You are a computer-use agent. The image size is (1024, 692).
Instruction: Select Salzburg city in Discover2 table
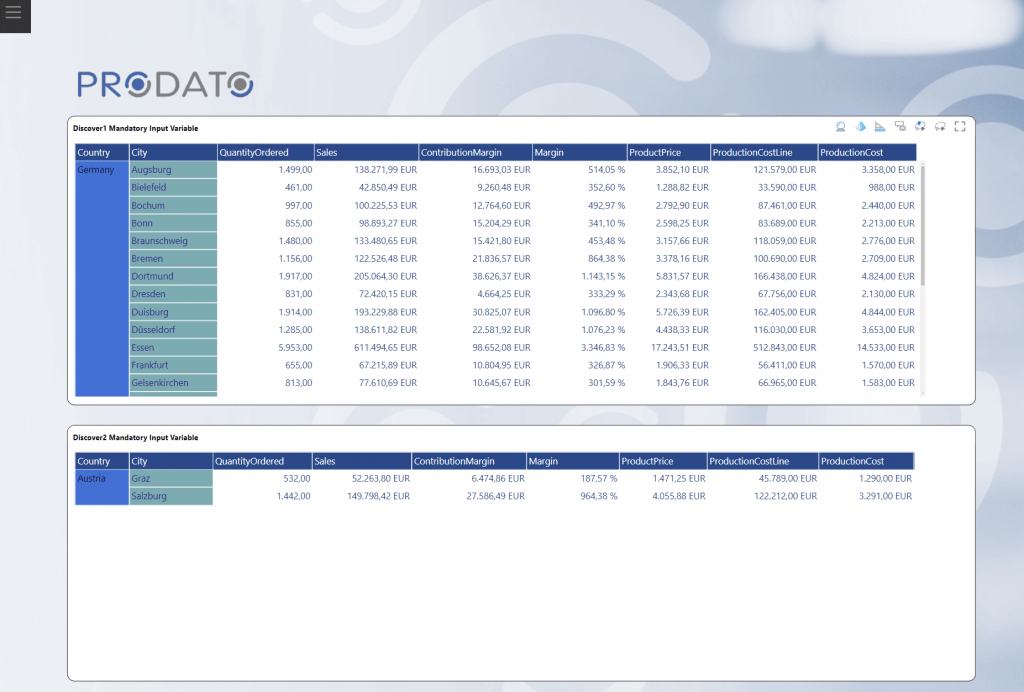tap(170, 496)
